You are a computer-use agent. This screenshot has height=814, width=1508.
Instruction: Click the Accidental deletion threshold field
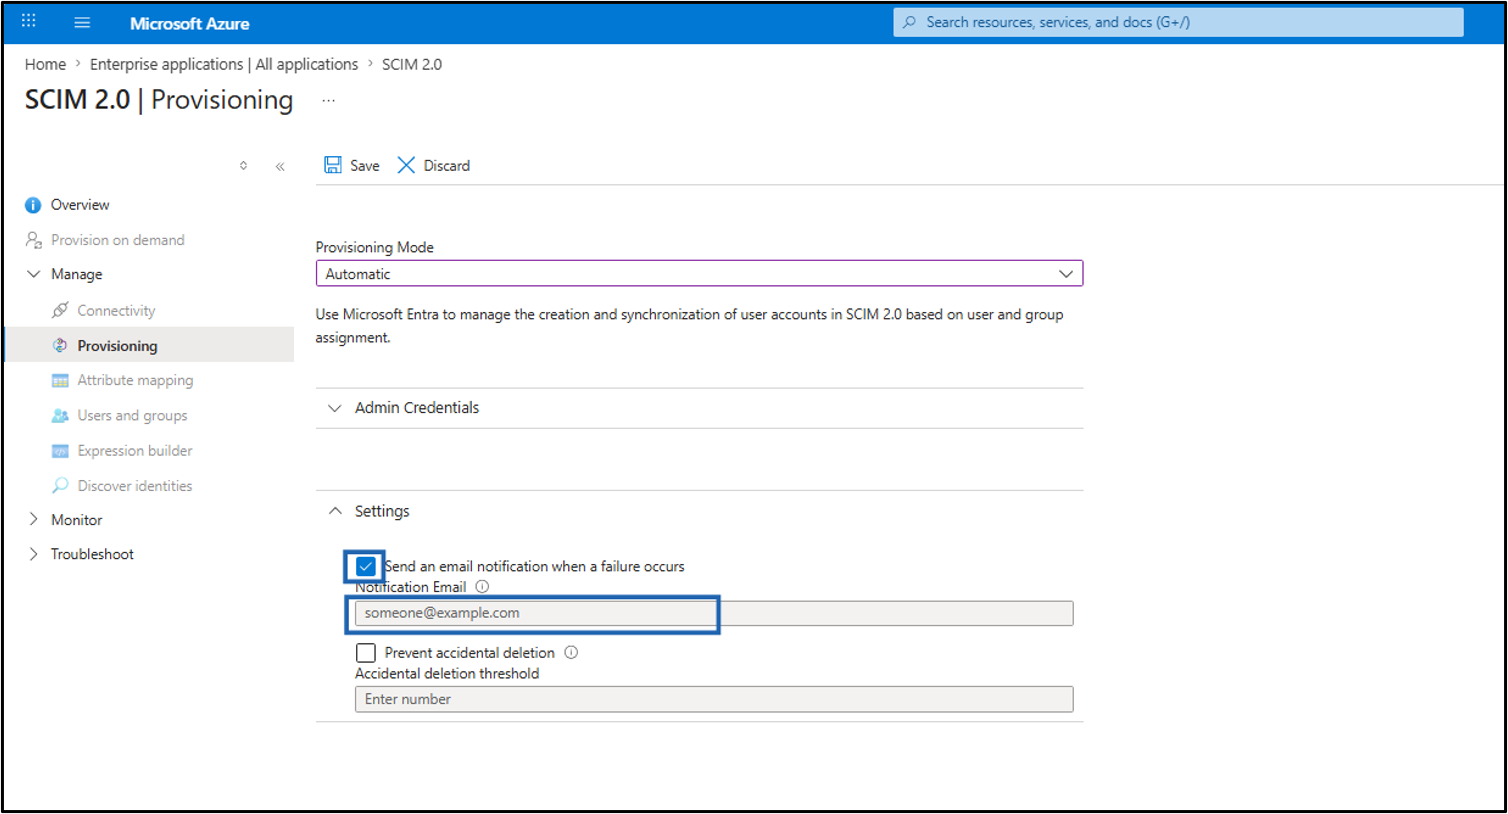click(714, 699)
